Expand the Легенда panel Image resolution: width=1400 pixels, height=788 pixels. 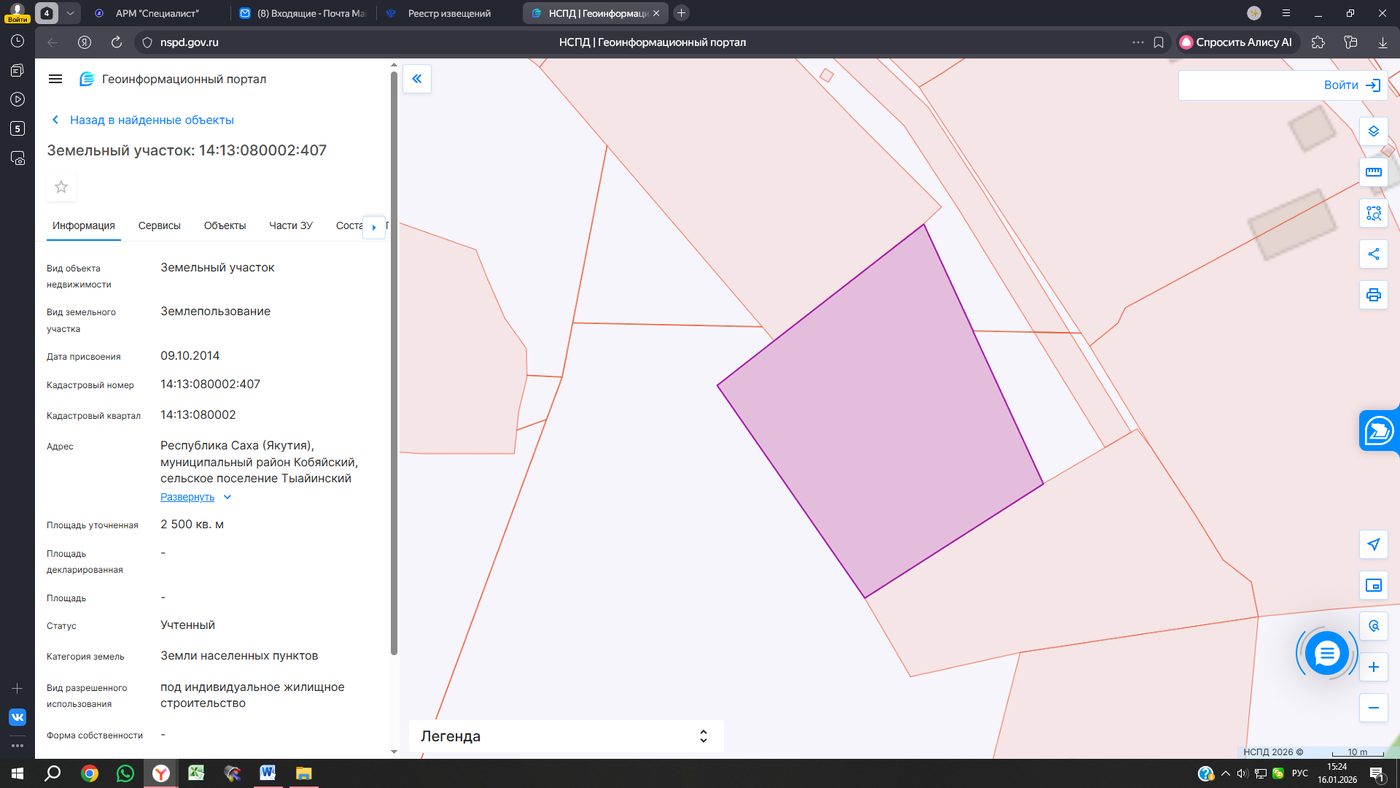566,736
